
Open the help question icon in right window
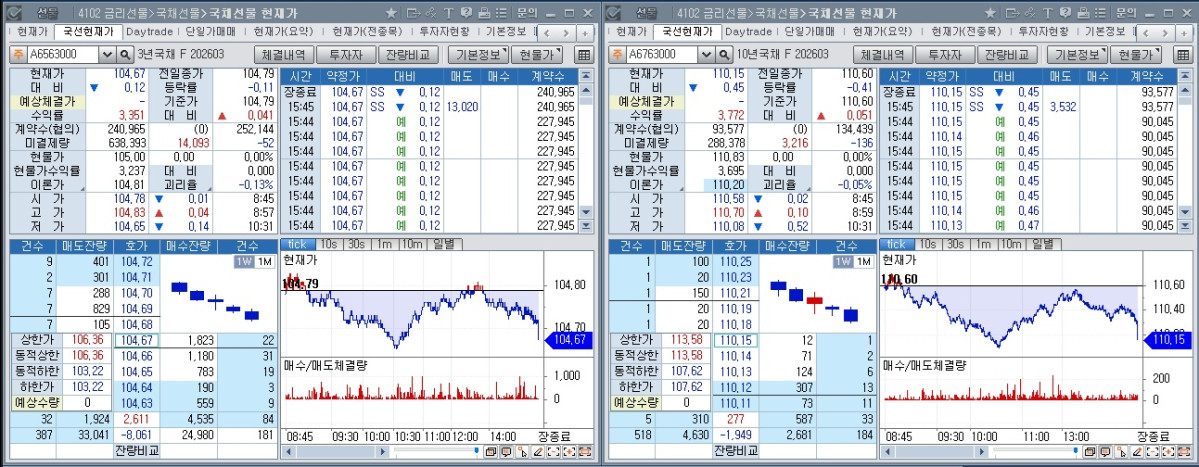point(1067,13)
